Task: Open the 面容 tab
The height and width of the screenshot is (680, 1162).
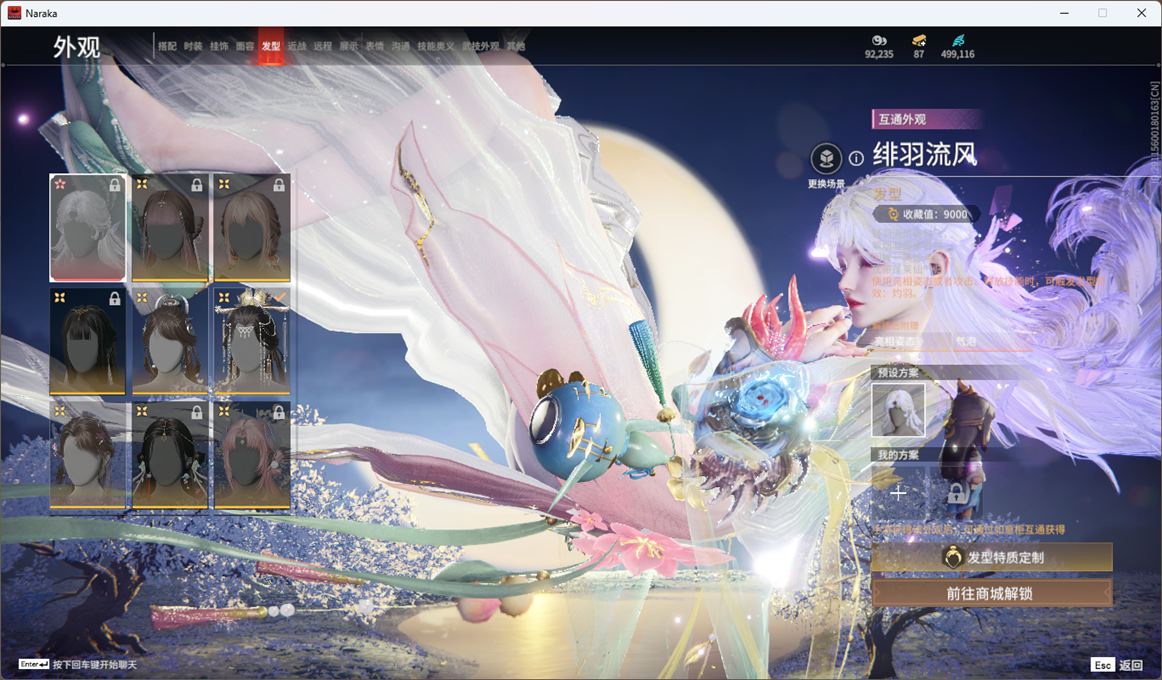Action: click(245, 46)
